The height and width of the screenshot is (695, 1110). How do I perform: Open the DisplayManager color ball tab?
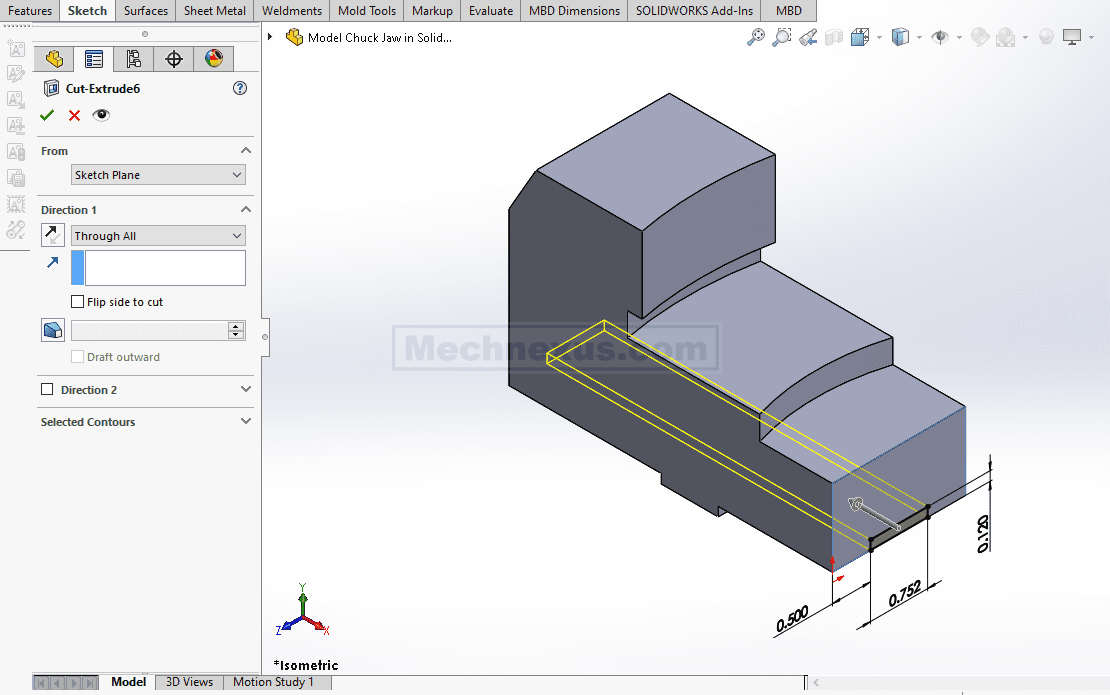coord(213,59)
